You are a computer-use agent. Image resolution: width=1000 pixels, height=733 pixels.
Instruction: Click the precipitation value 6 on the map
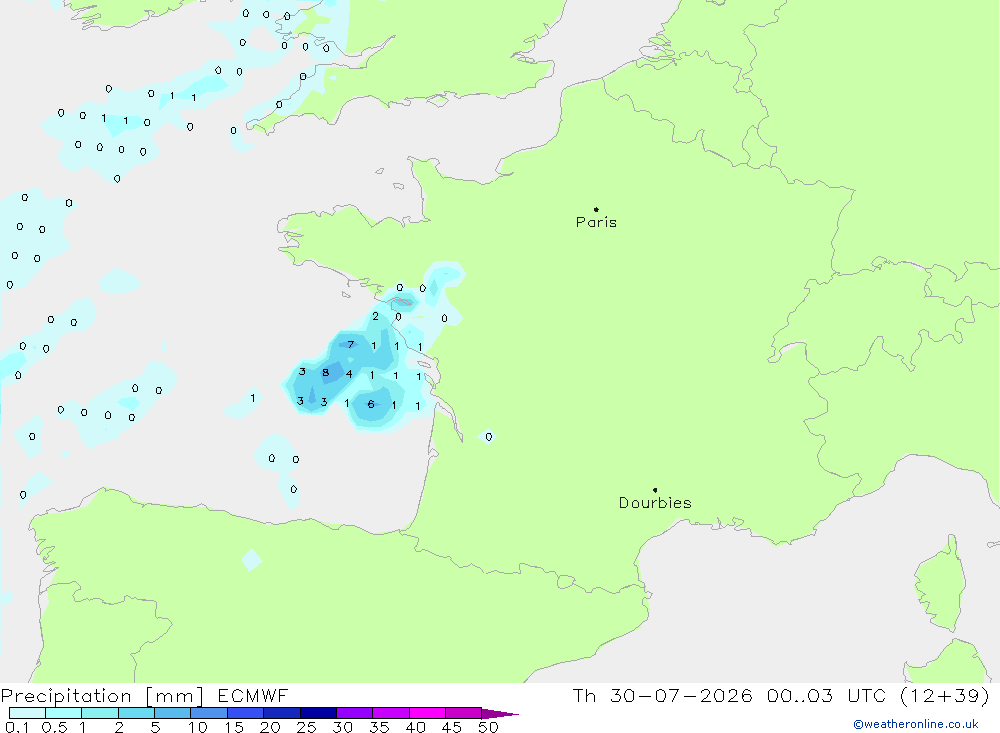point(371,404)
